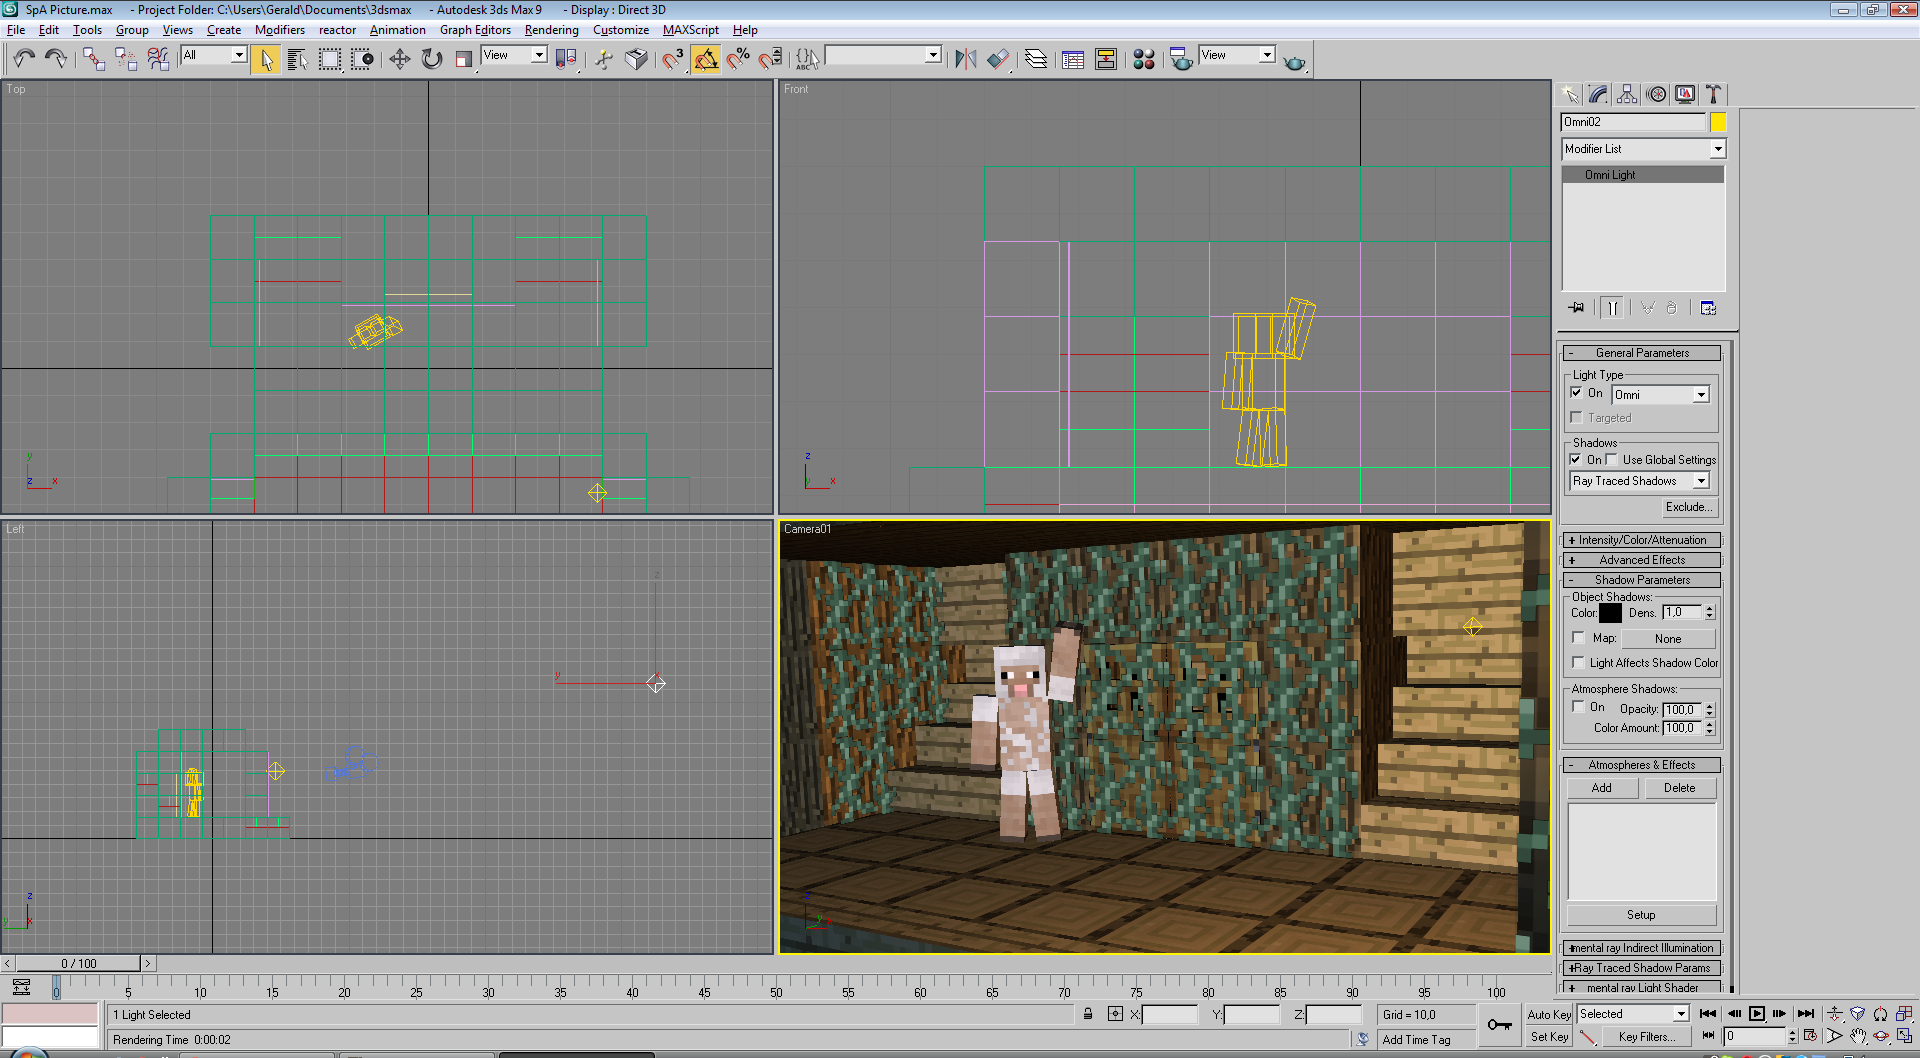
Task: Switch to the Utilities hammer tab
Action: click(1713, 94)
